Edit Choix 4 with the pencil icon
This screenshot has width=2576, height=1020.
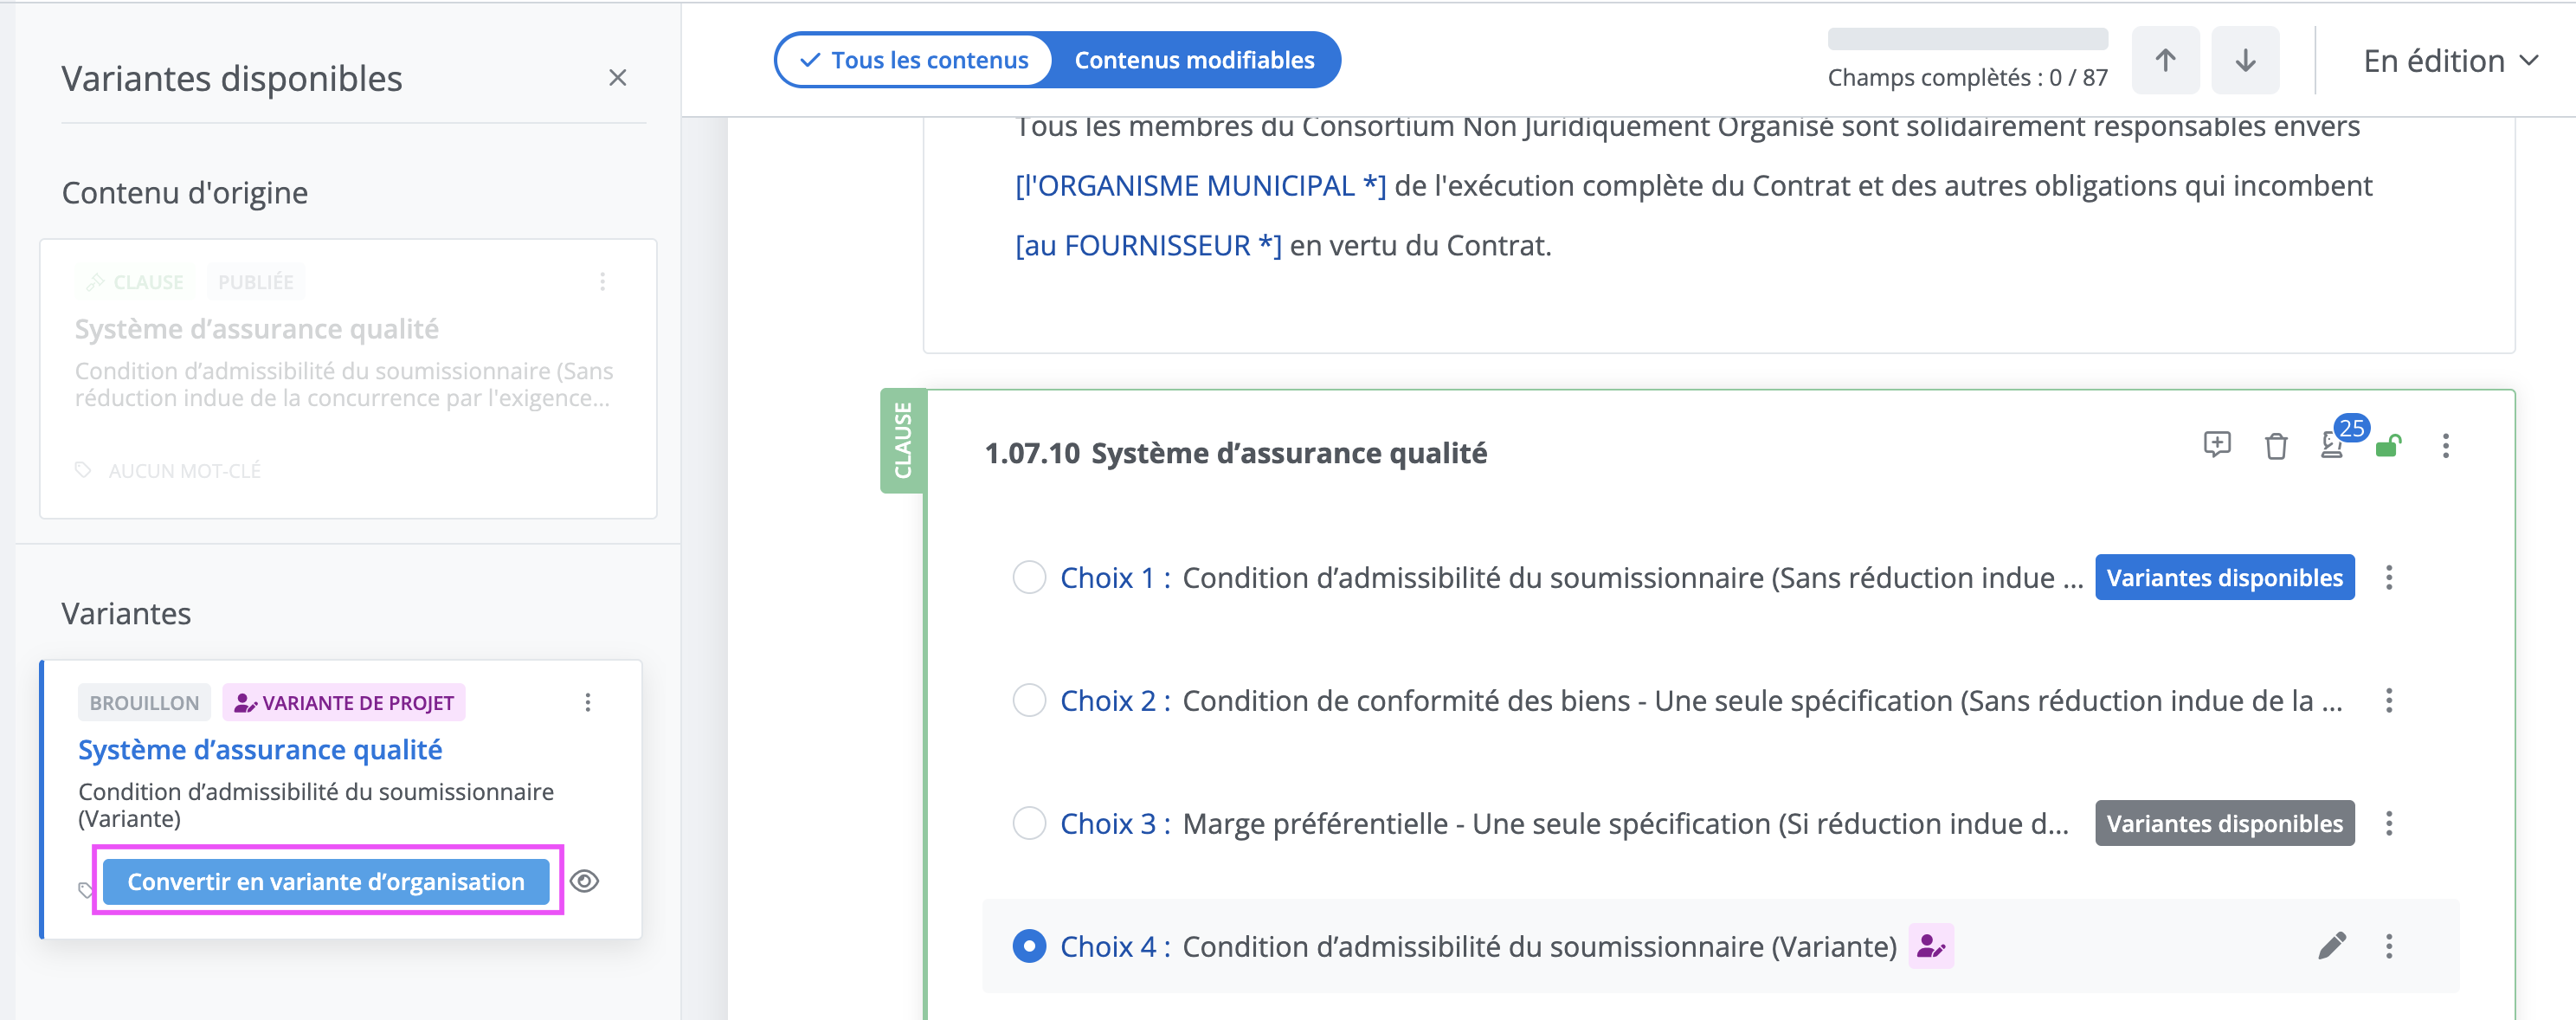(x=2332, y=946)
